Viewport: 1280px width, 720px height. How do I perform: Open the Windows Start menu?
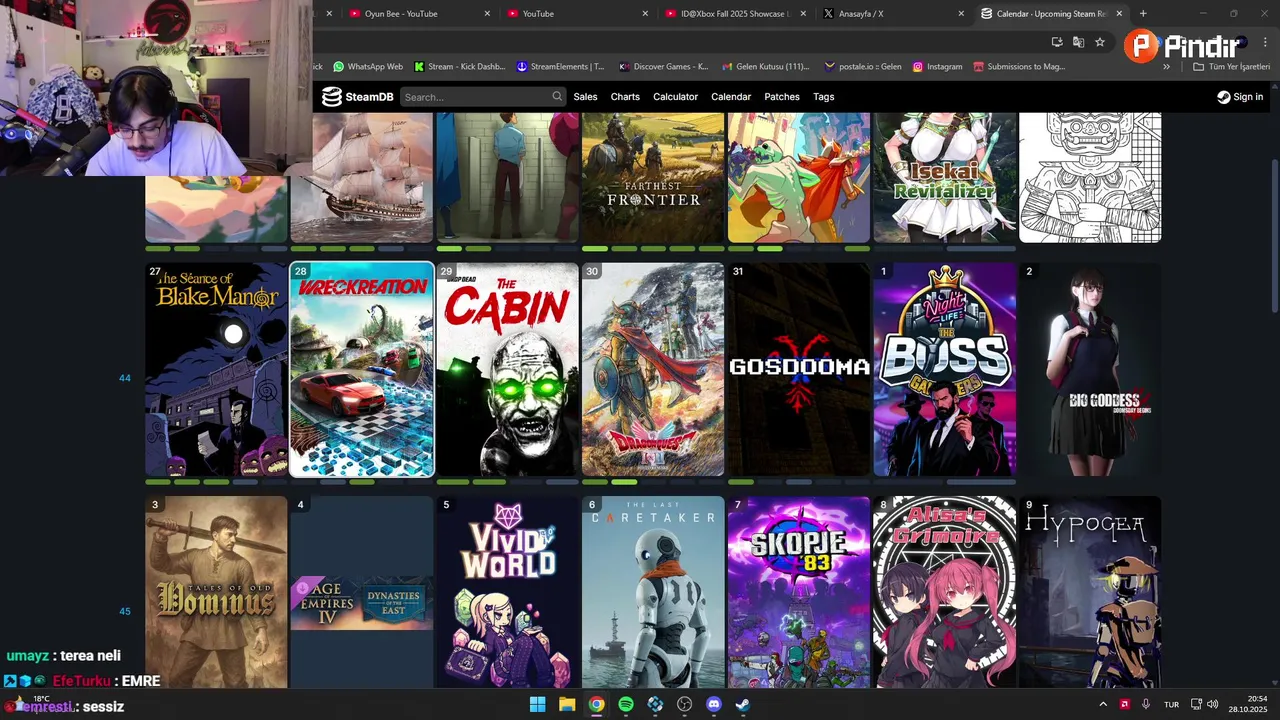pos(538,704)
